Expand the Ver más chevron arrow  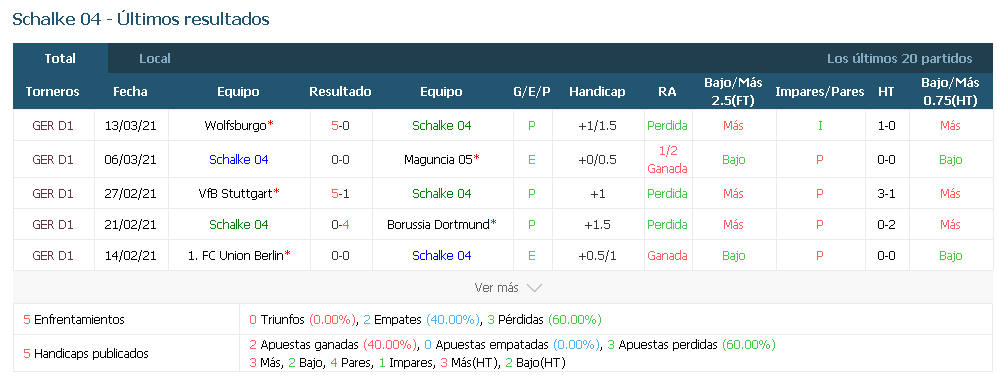coord(534,288)
